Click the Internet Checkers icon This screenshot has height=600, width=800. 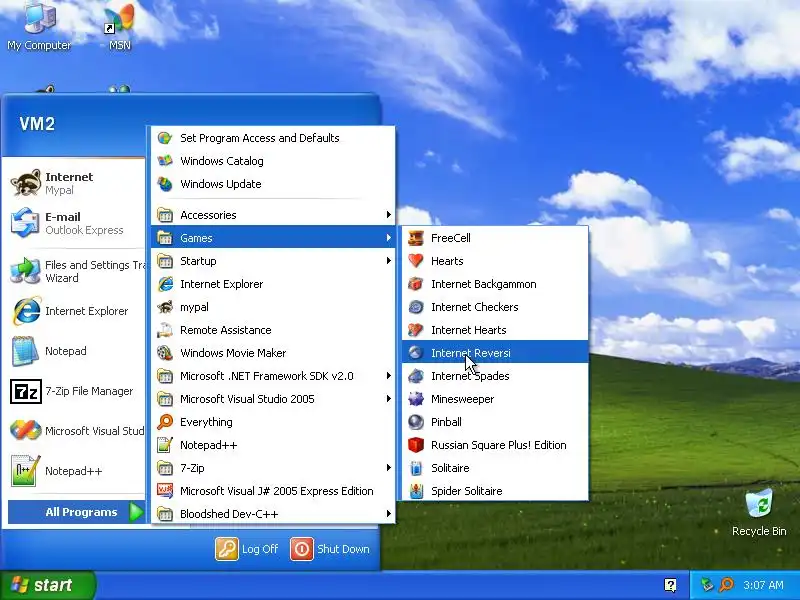(416, 307)
